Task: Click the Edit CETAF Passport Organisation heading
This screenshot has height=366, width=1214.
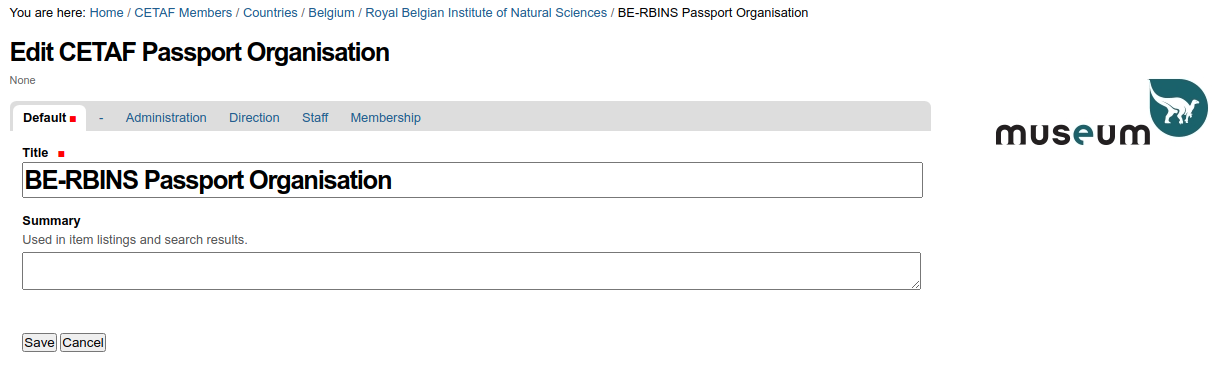Action: pos(200,52)
